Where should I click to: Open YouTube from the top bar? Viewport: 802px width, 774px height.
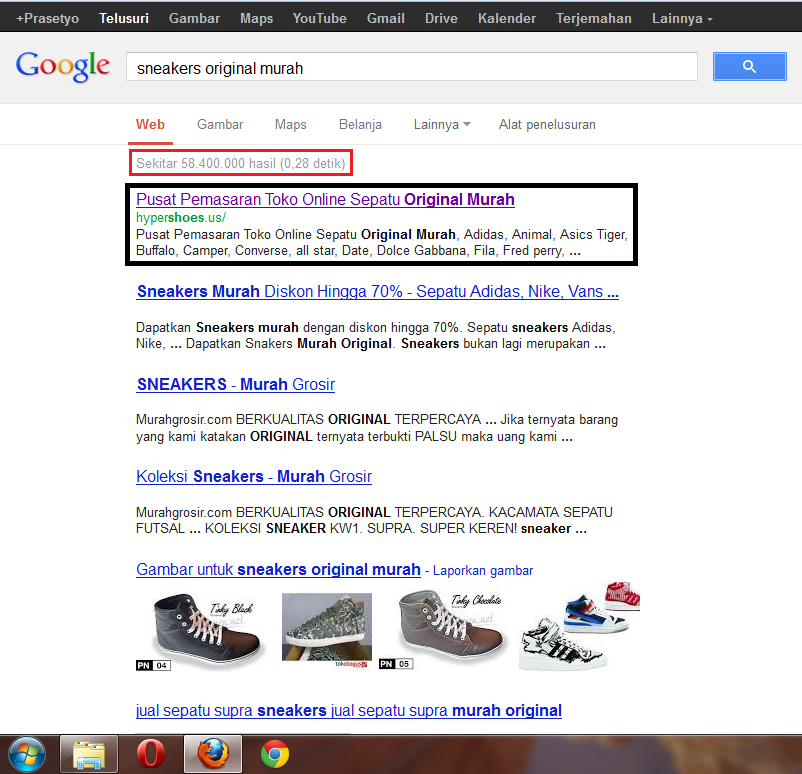(320, 18)
